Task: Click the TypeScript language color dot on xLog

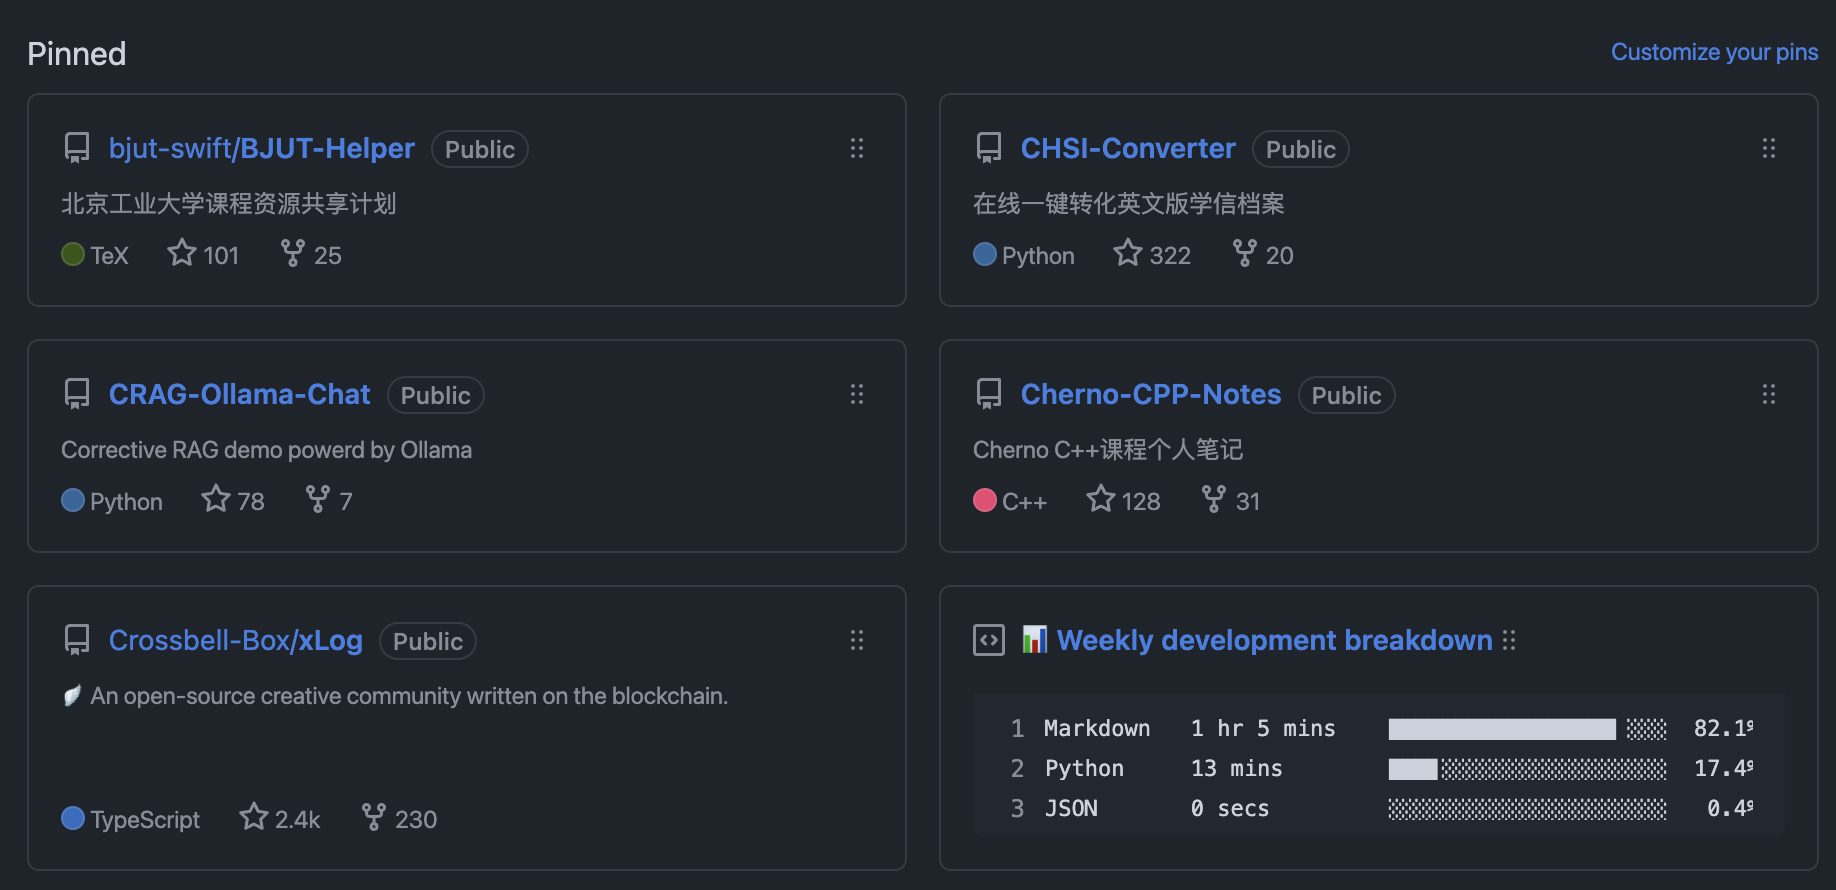Action: 72,817
